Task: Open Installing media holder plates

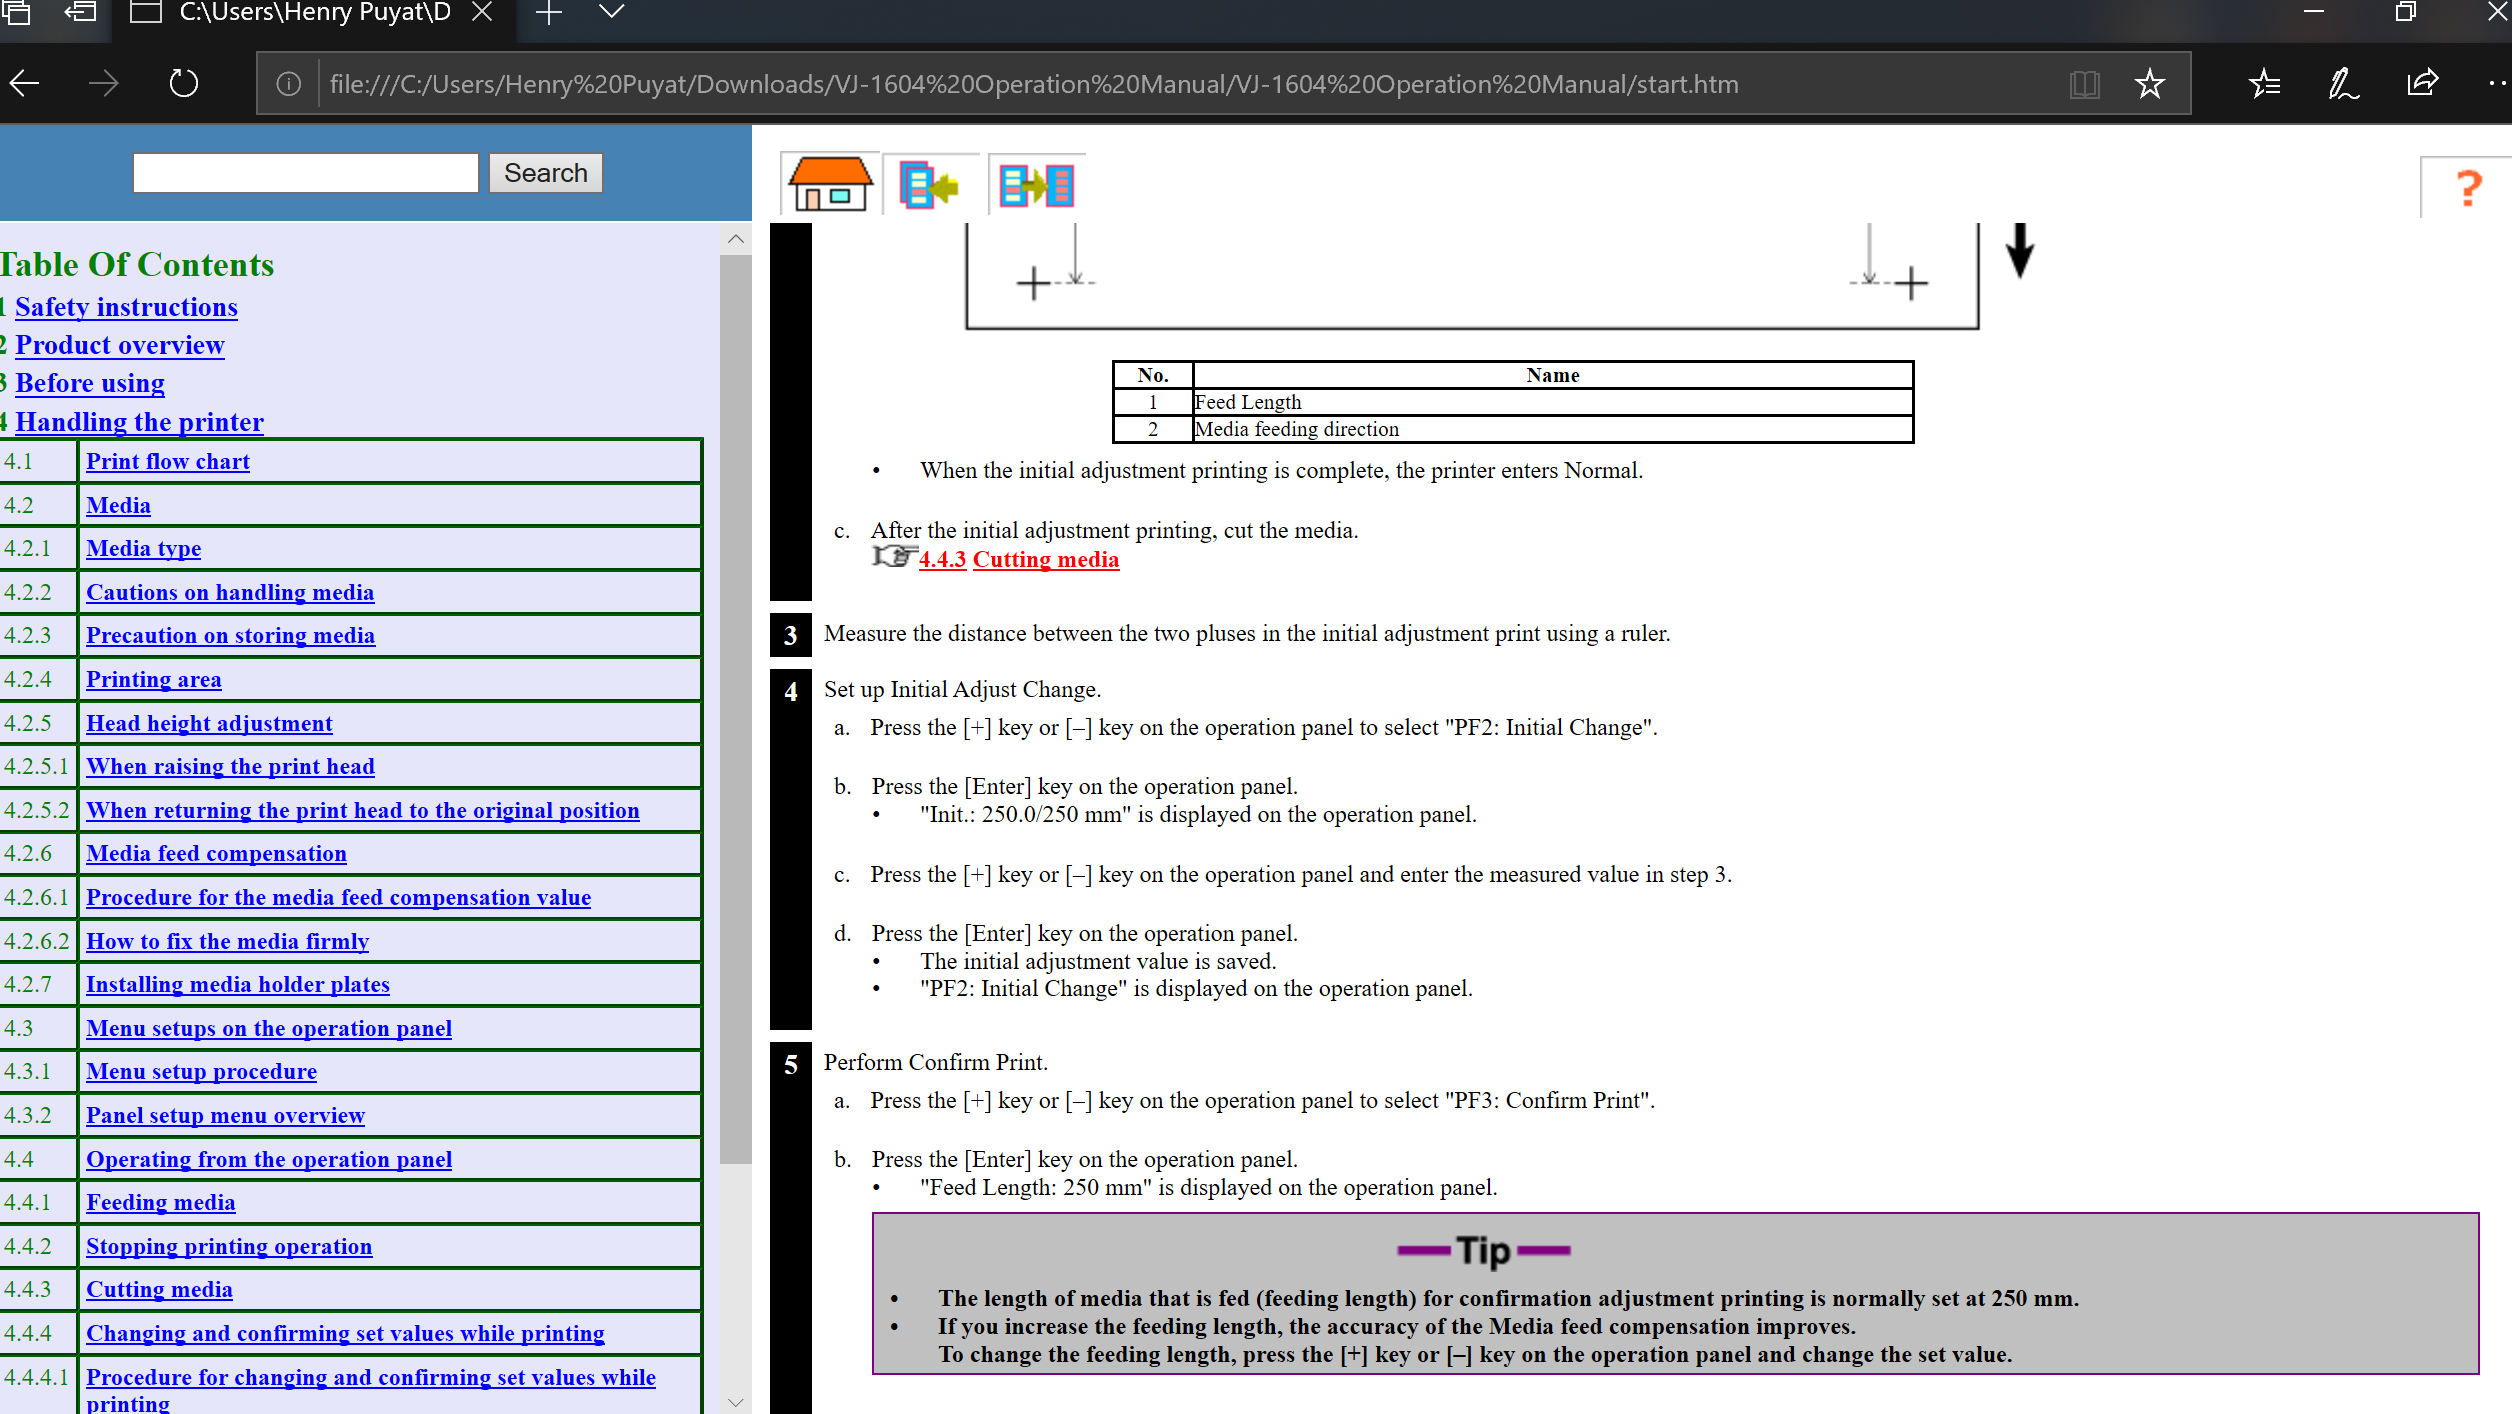Action: [x=238, y=985]
